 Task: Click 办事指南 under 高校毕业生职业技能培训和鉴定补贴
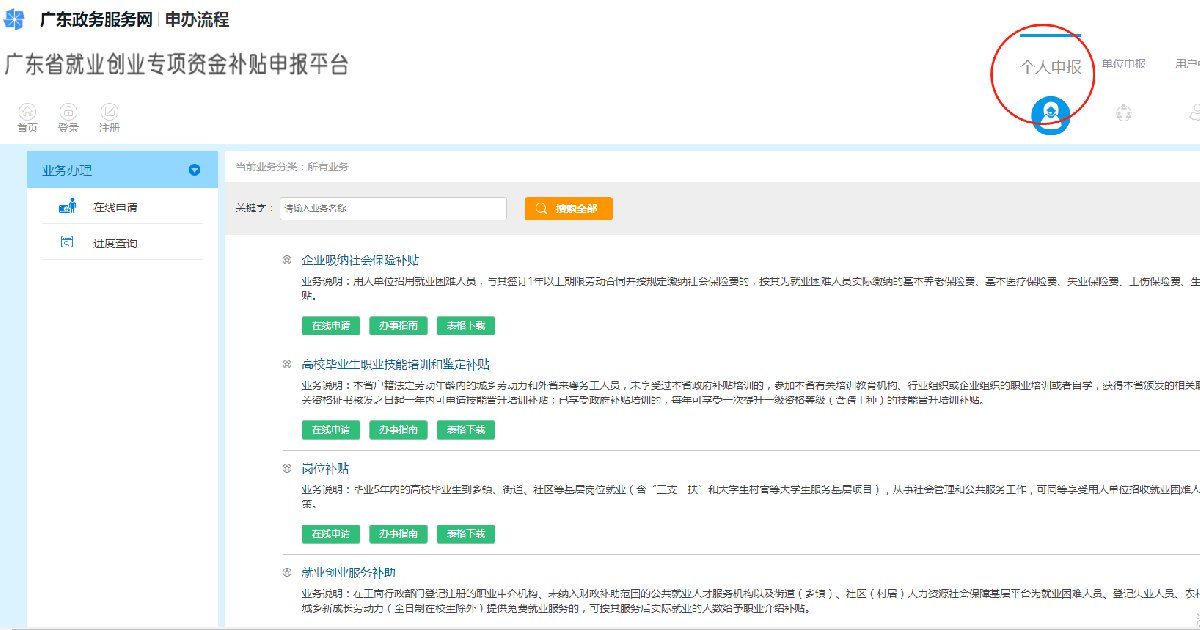[x=398, y=430]
